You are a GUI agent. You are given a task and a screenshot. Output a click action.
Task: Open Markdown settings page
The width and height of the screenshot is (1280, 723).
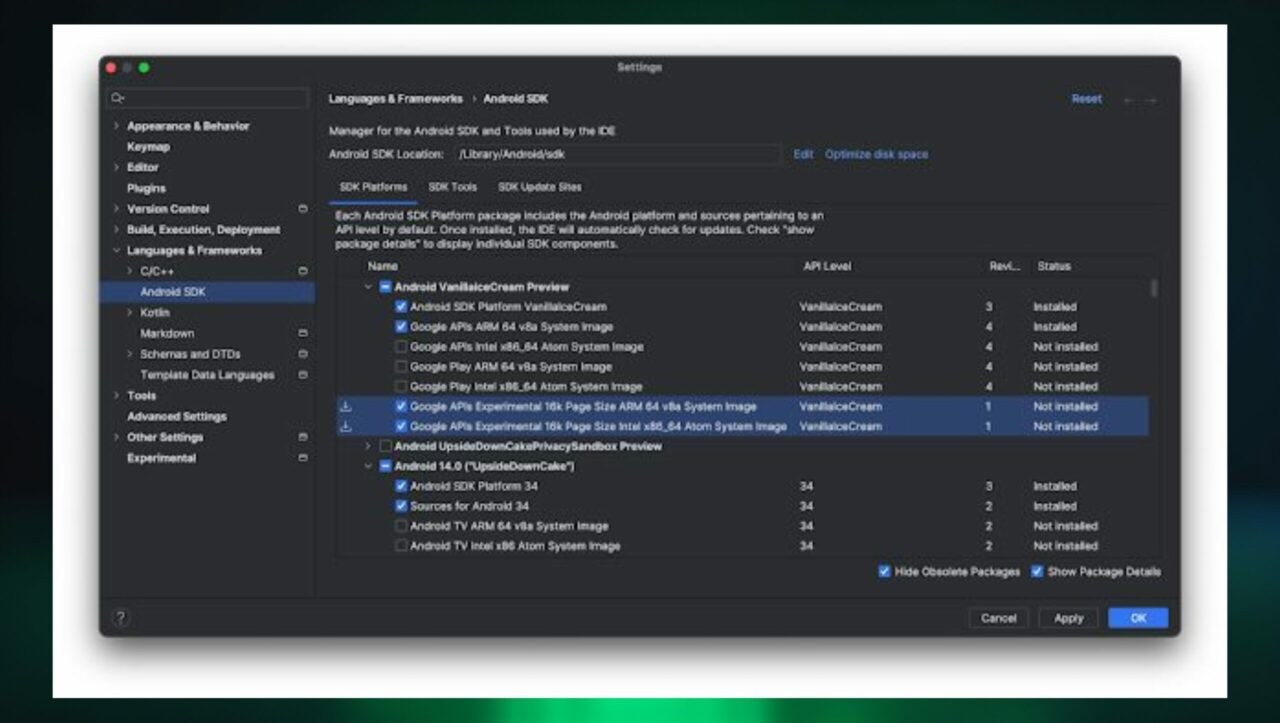pyautogui.click(x=167, y=334)
